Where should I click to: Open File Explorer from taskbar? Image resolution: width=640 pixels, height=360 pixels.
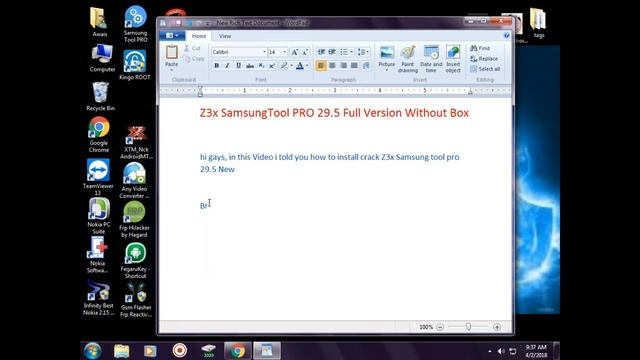(122, 351)
